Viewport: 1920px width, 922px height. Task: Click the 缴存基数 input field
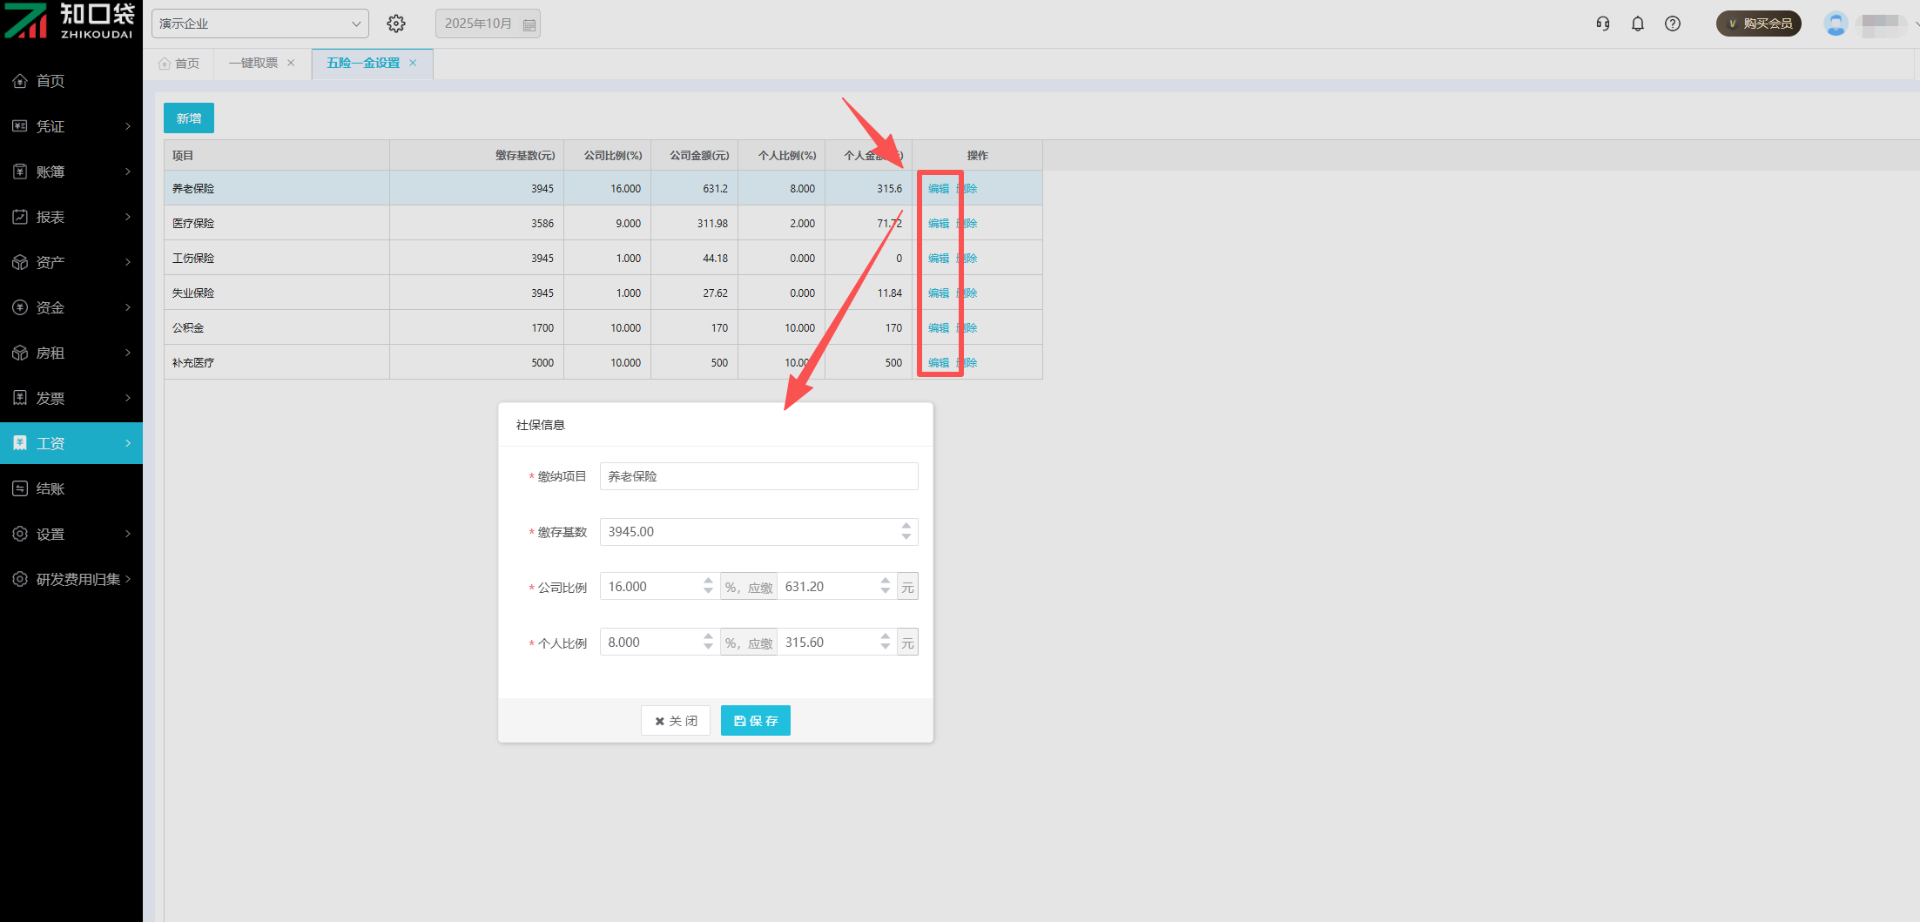tap(750, 532)
